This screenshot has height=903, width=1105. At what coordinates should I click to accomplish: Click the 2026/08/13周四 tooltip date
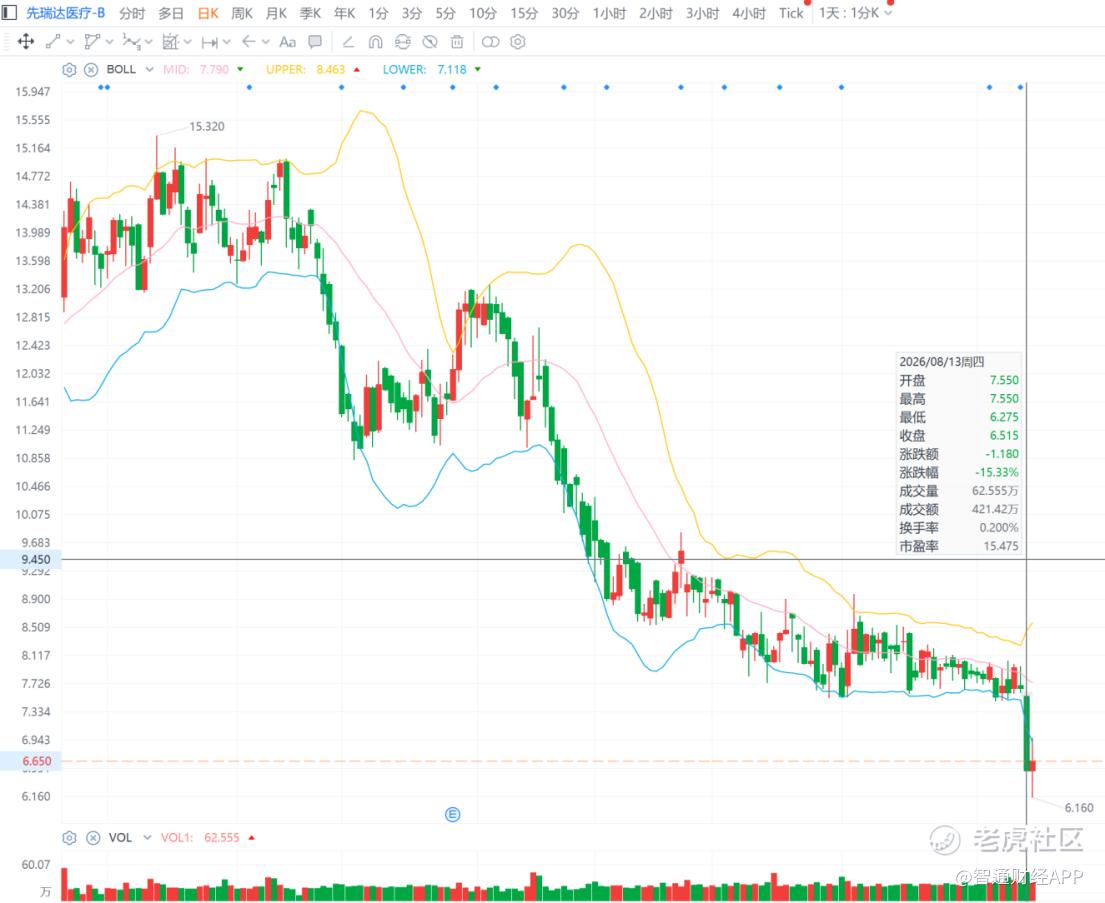click(x=942, y=362)
